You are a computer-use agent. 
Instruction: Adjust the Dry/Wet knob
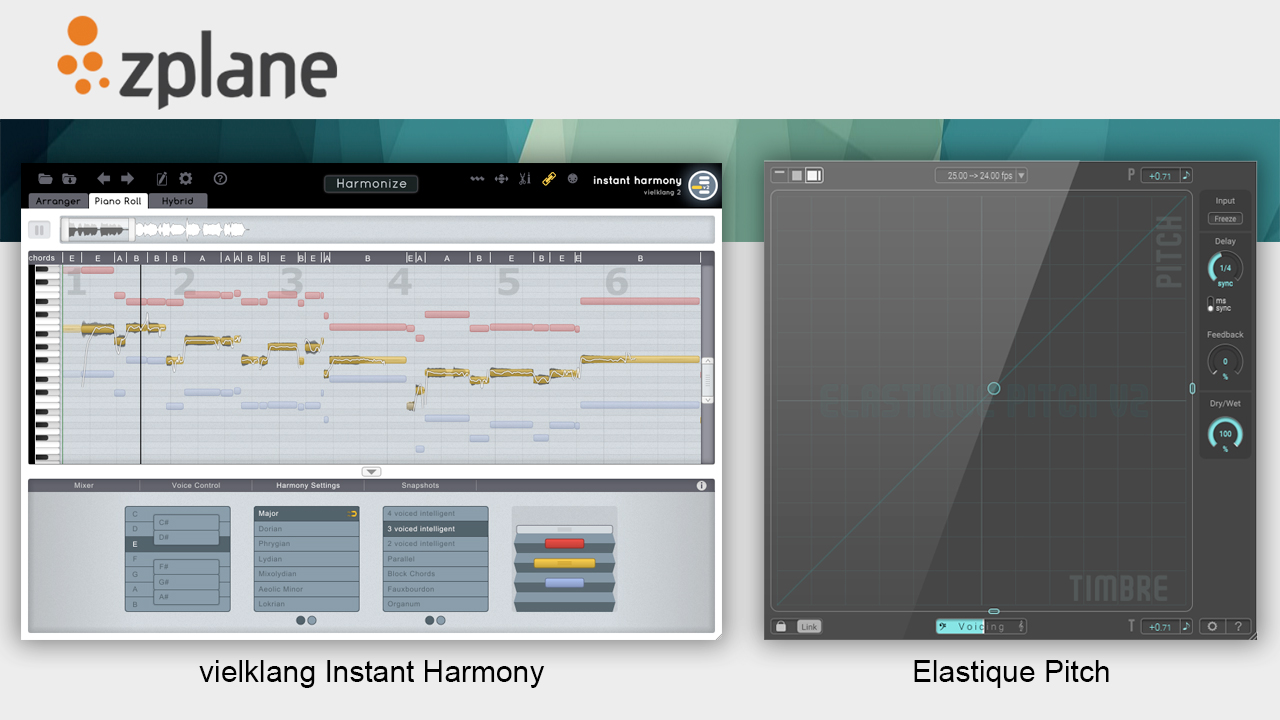tap(1225, 434)
